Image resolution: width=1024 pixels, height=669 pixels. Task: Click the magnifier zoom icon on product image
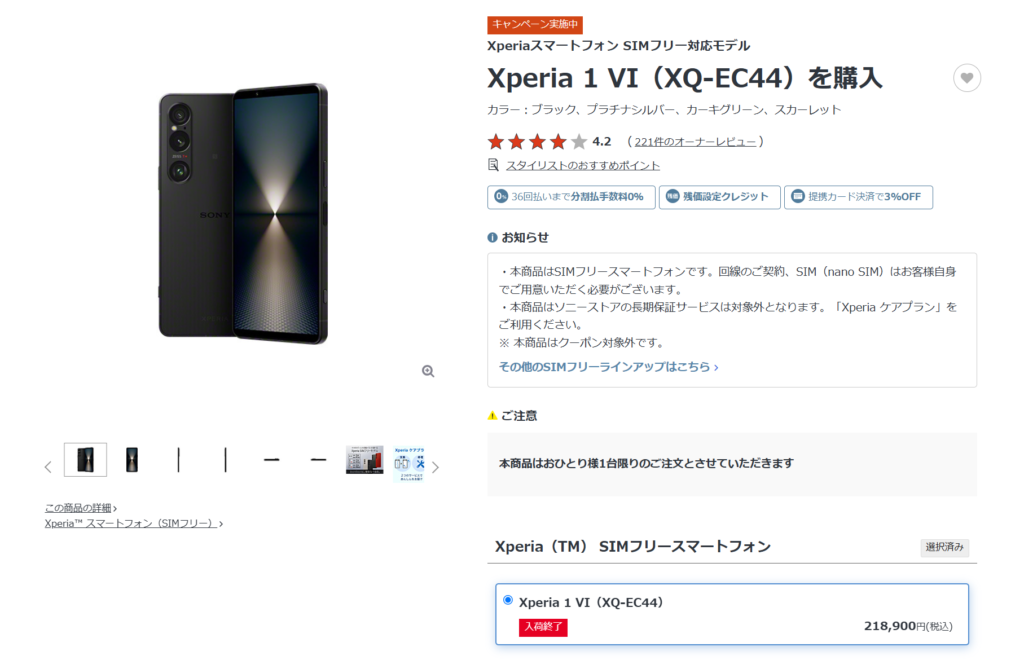(428, 371)
